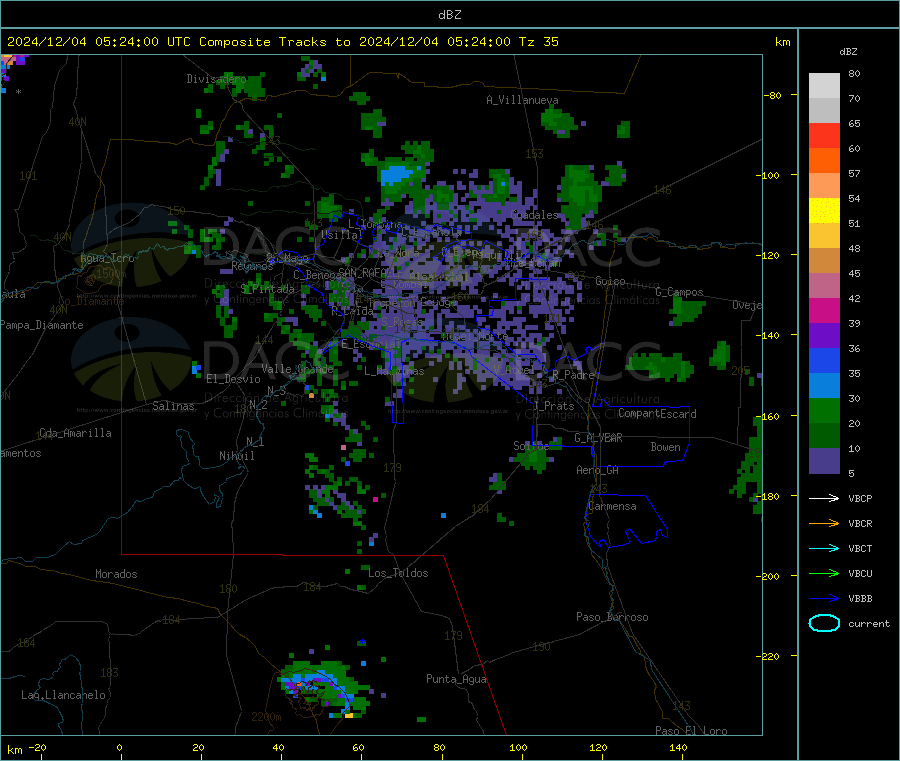The height and width of the screenshot is (761, 900).
Task: Click the 'G_ALVEAR' map label
Action: (598, 438)
